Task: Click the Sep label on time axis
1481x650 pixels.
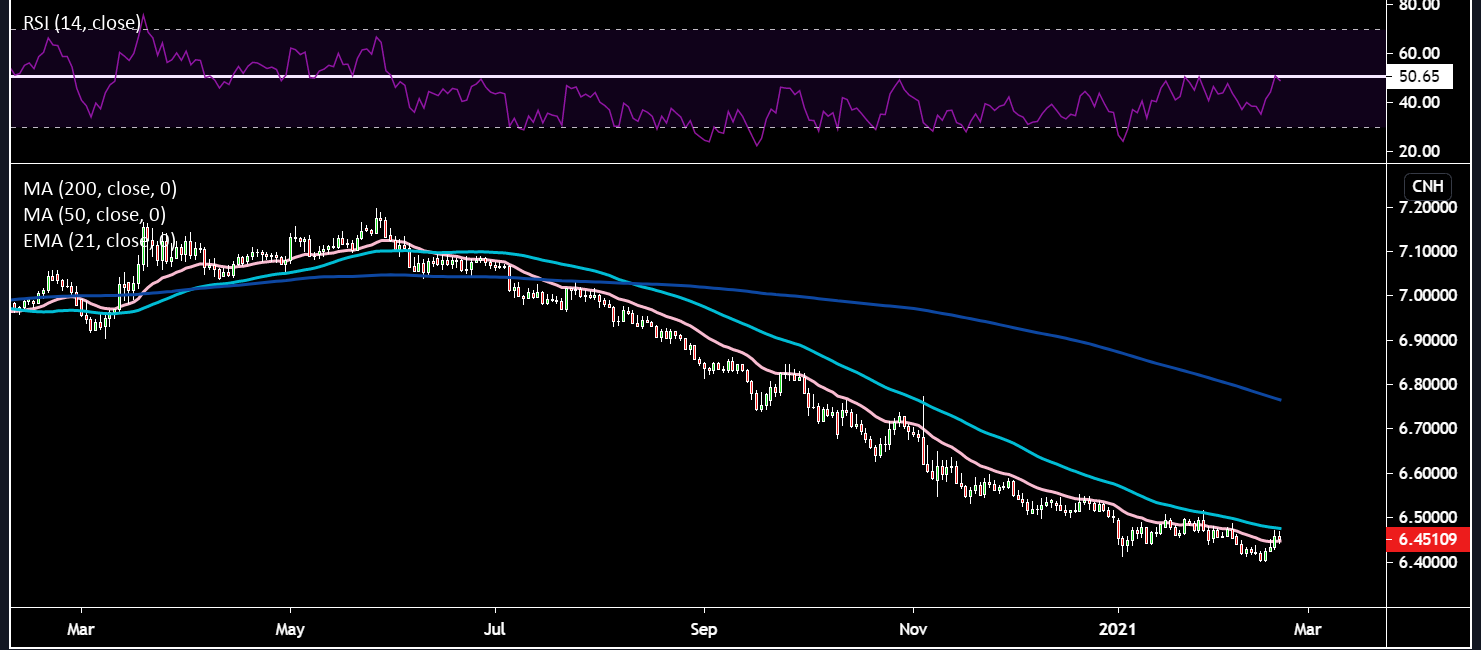Action: coord(704,630)
